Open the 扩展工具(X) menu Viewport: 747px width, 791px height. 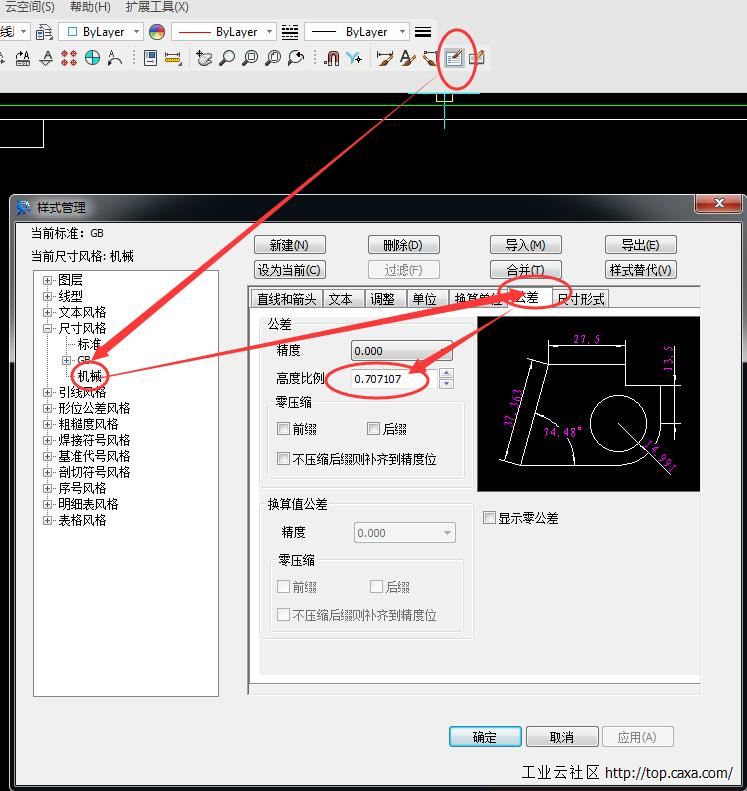click(x=157, y=7)
